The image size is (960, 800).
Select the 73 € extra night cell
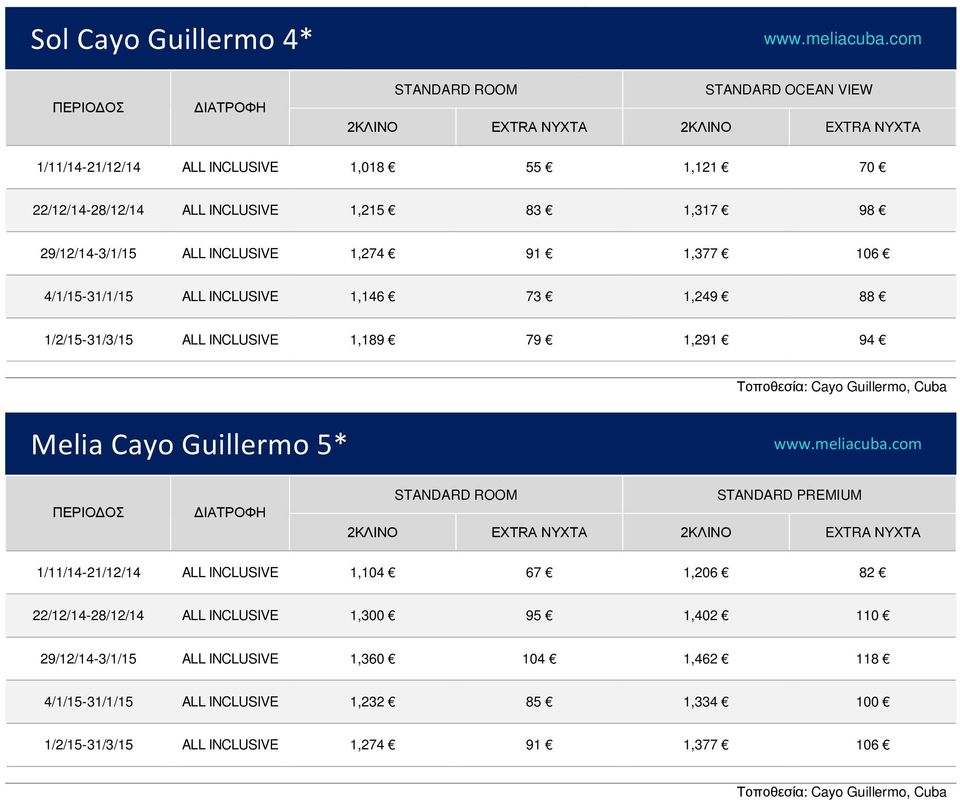[539, 296]
